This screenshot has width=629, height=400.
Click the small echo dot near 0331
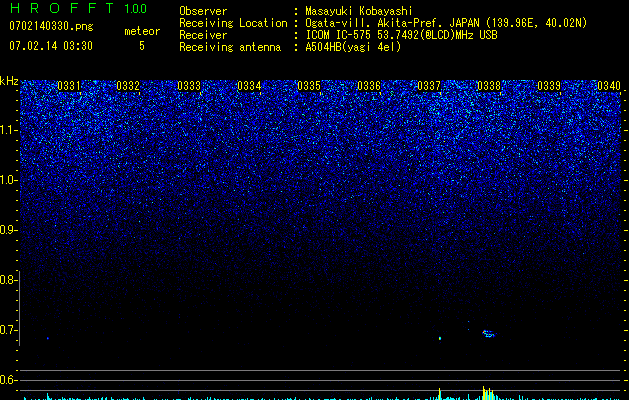tap(47, 338)
